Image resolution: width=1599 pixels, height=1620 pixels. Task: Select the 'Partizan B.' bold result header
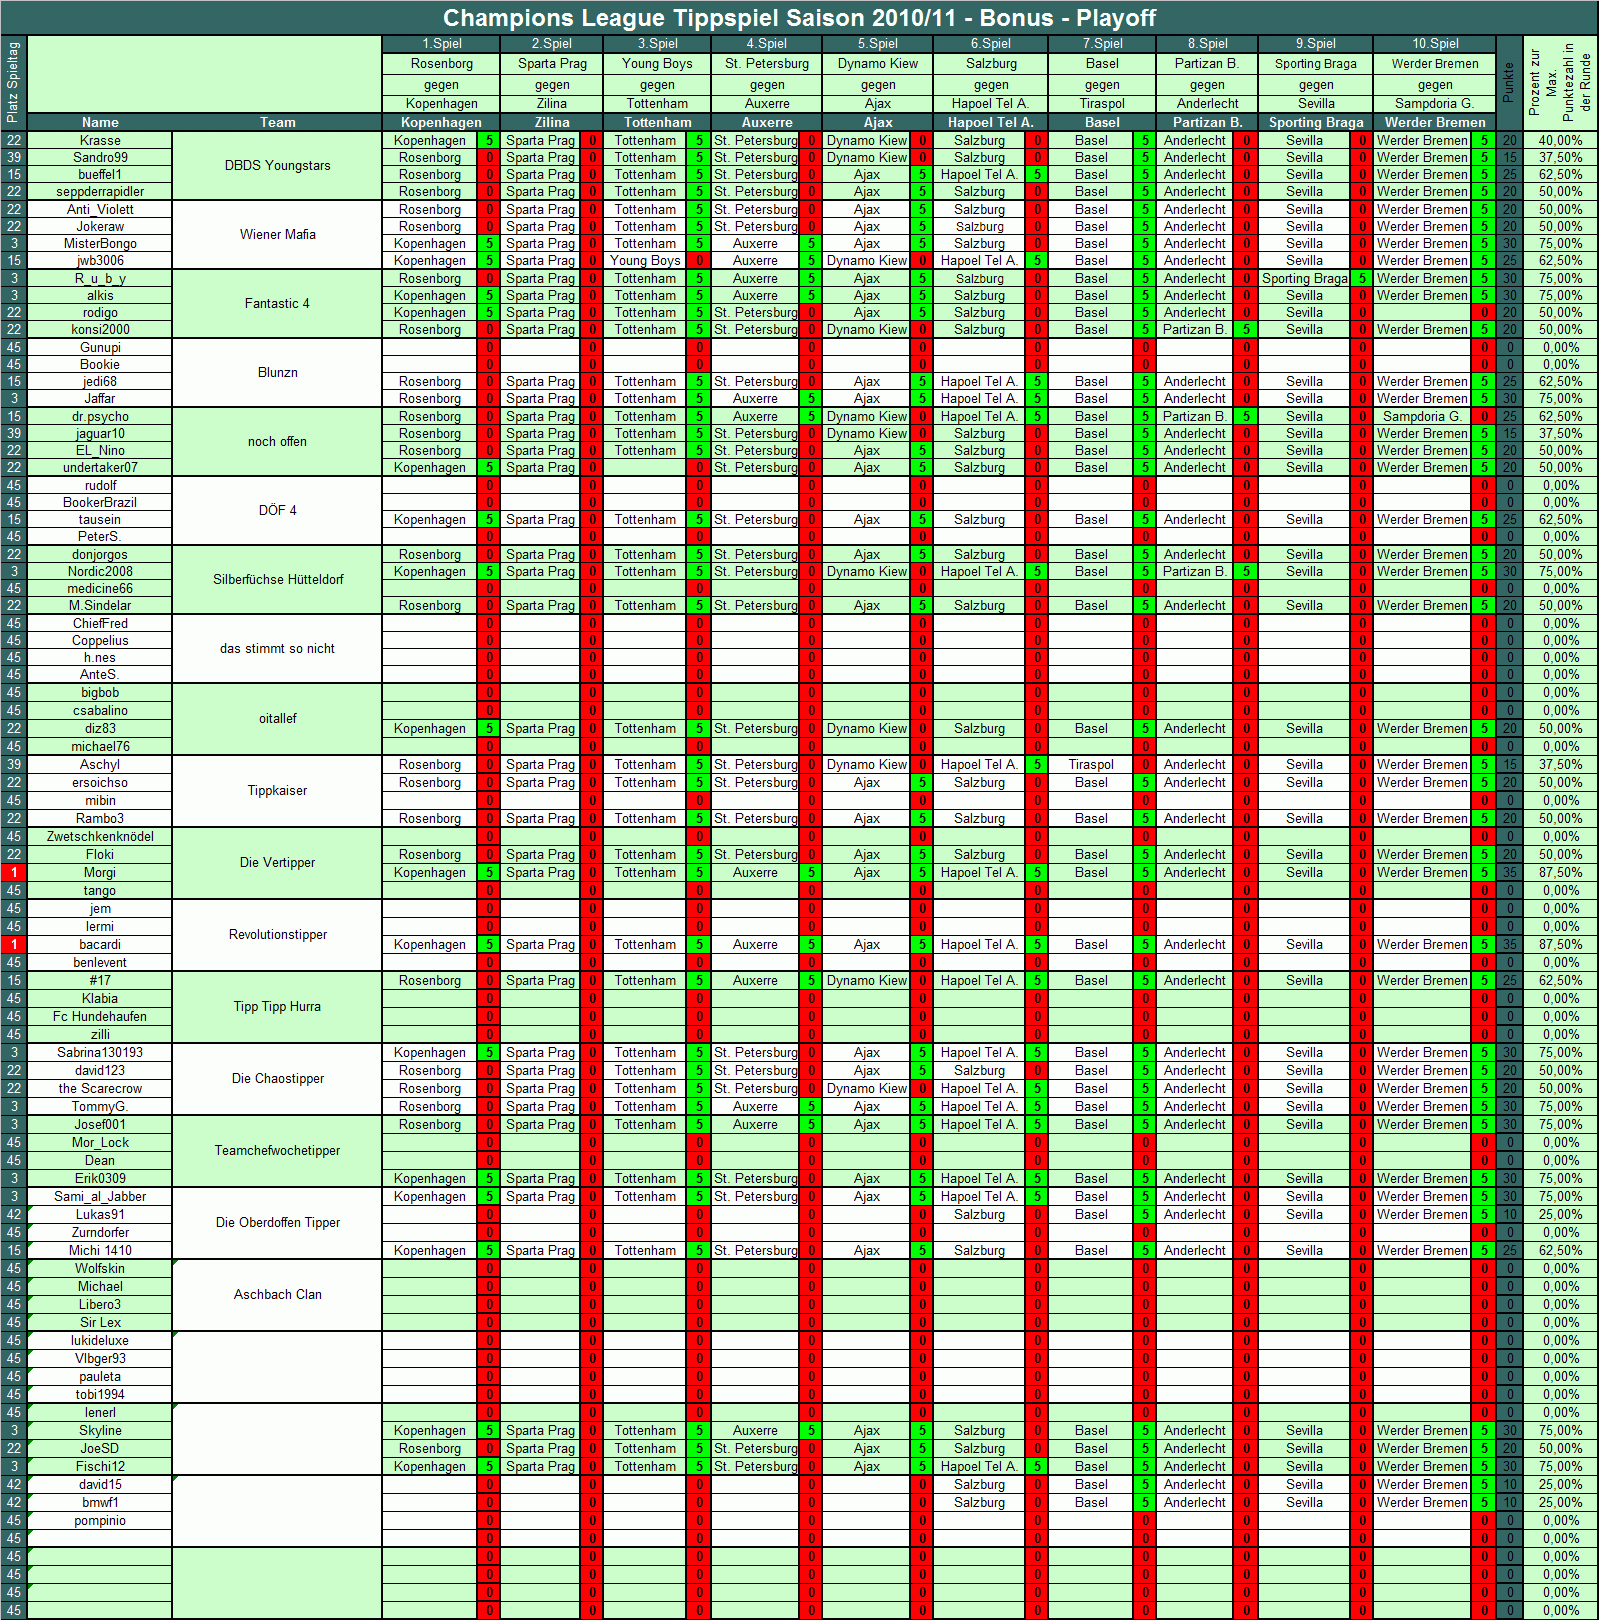click(x=1207, y=122)
